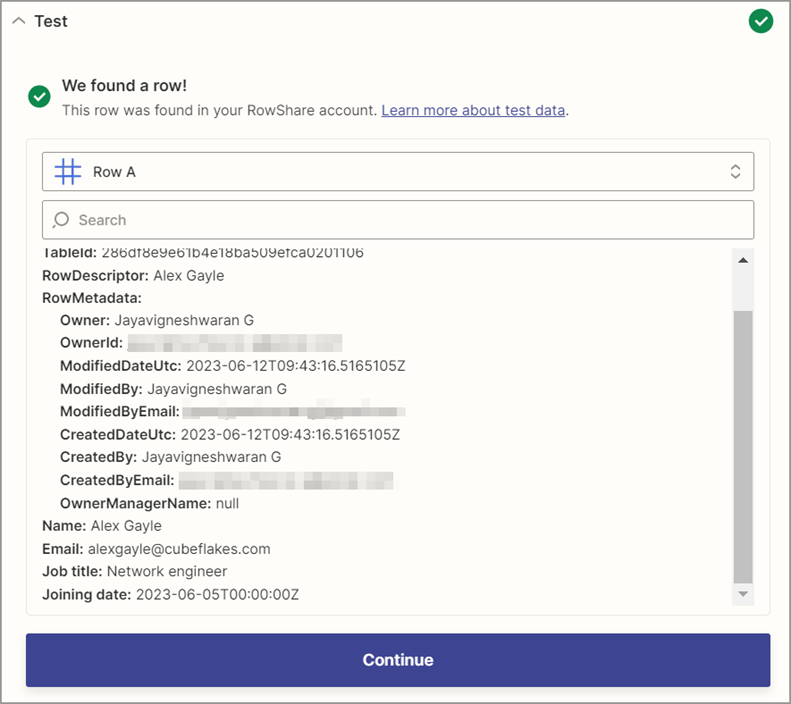The image size is (791, 704).
Task: Click the Email alexgayle@cubeflakes.com row
Action: (x=156, y=549)
